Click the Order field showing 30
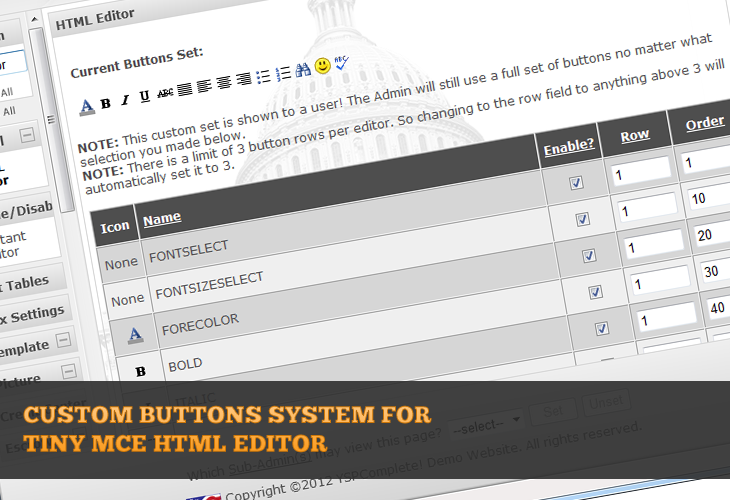 pyautogui.click(x=716, y=269)
